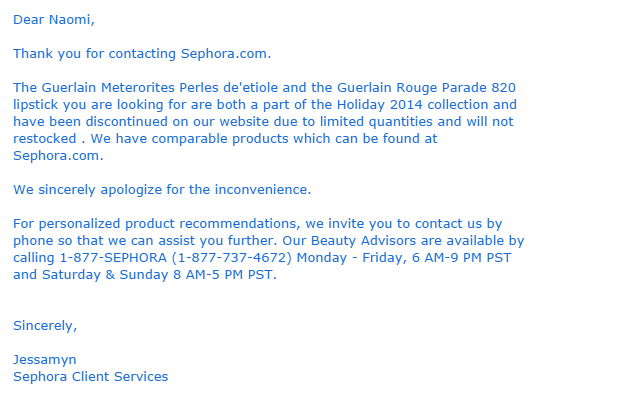The image size is (628, 411).
Task: Click the word 'discontinued' in the email body
Action: pyautogui.click(x=127, y=122)
